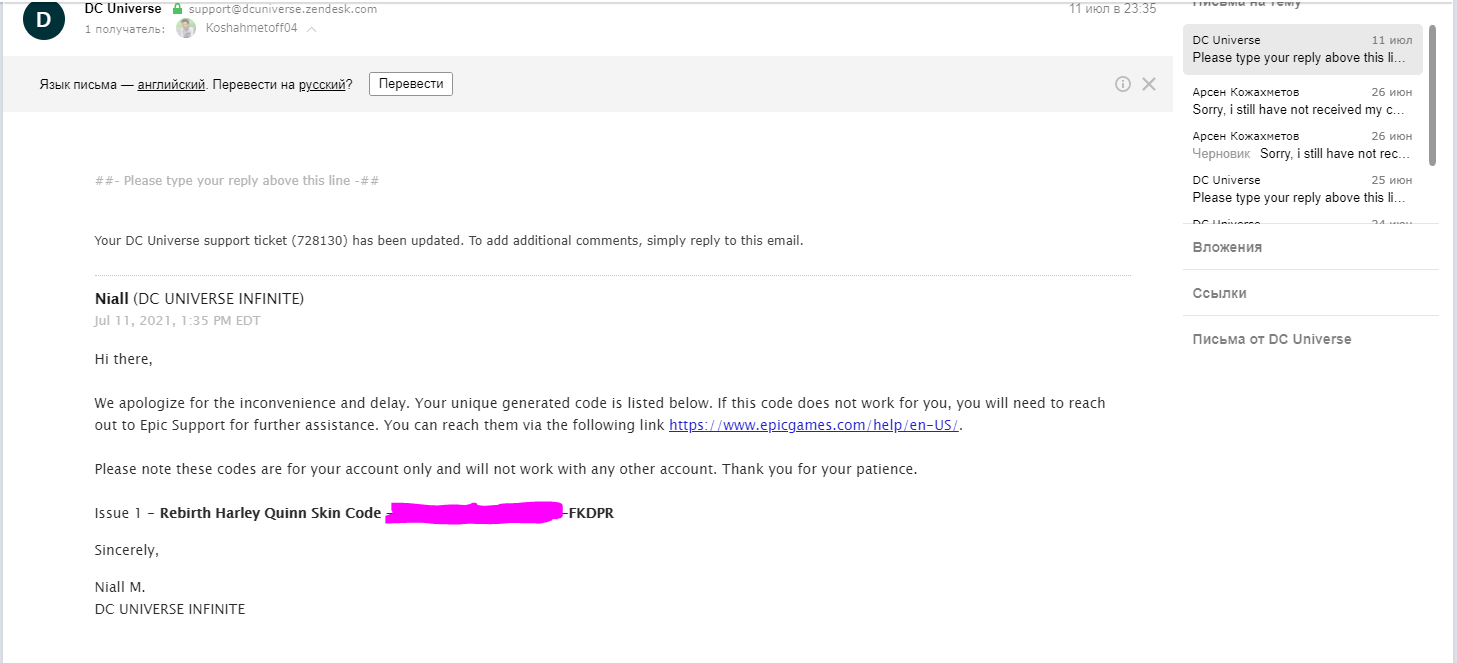The width and height of the screenshot is (1457, 663).
Task: Dismiss the translation suggestion bar
Action: (x=1149, y=84)
